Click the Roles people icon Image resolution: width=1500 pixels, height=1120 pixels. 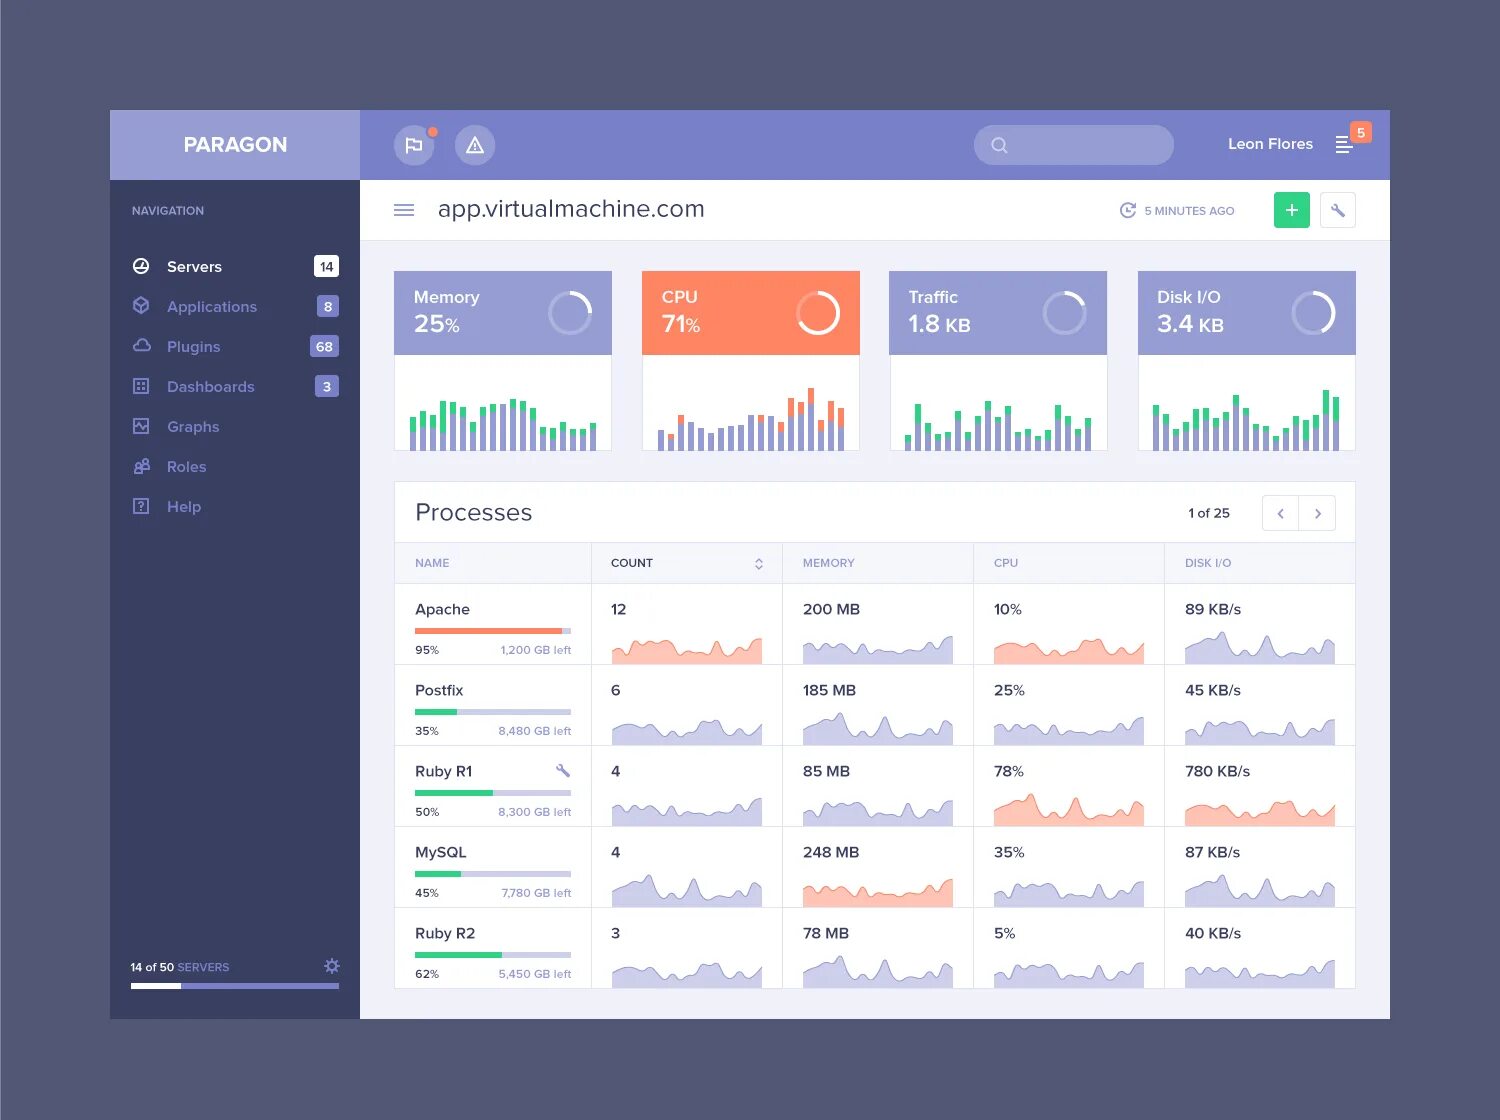coord(141,466)
